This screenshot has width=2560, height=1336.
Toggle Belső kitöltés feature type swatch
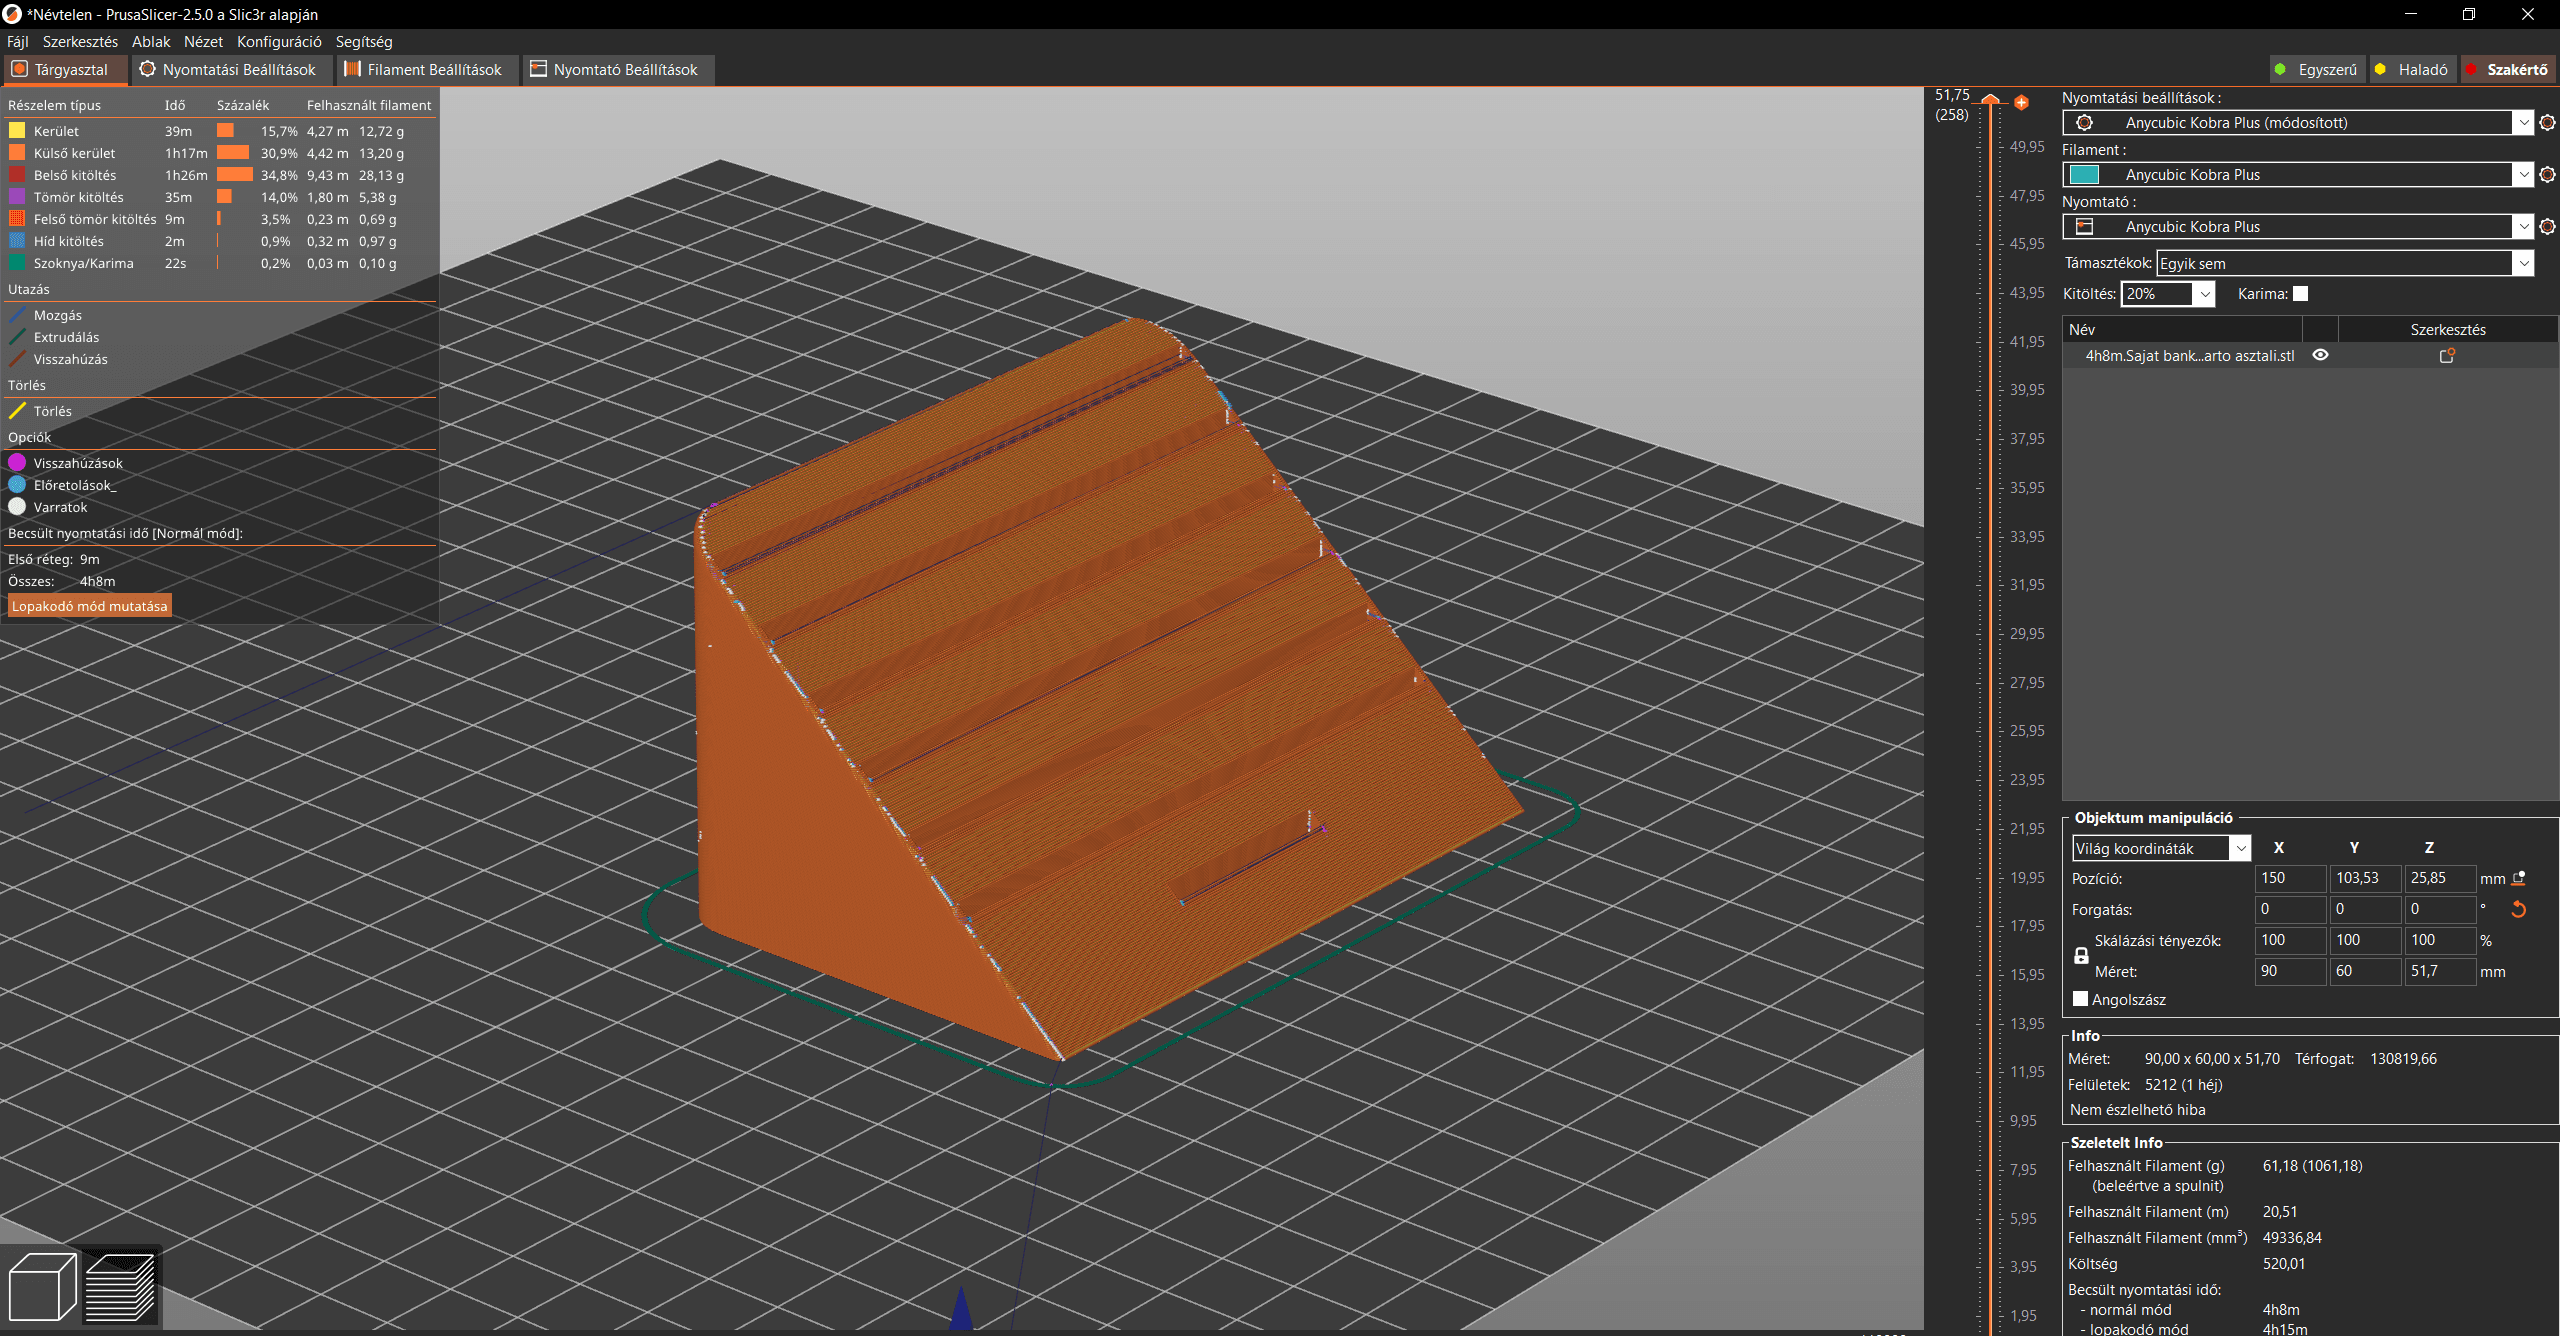coord(17,175)
